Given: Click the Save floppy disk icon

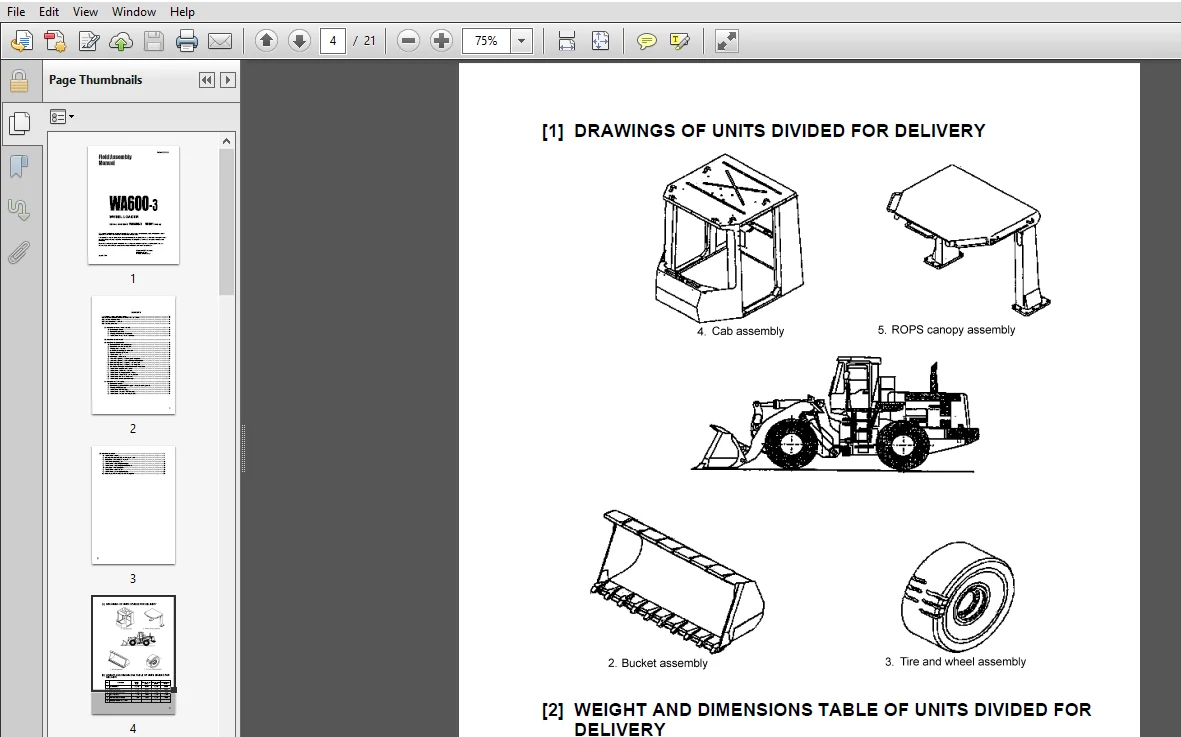Looking at the screenshot, I should pos(154,41).
